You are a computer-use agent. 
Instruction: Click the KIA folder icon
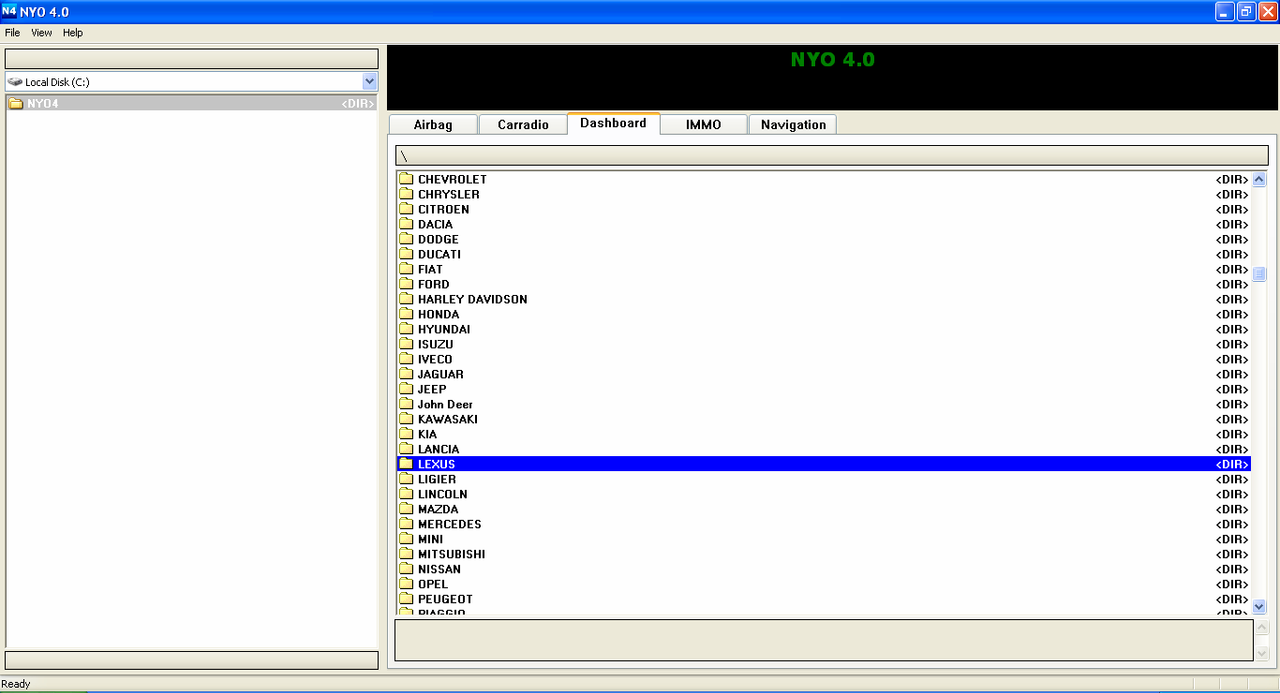pos(406,434)
